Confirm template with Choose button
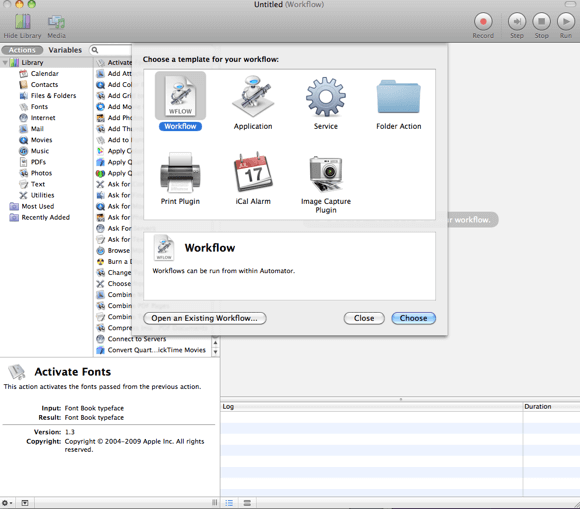 414,318
